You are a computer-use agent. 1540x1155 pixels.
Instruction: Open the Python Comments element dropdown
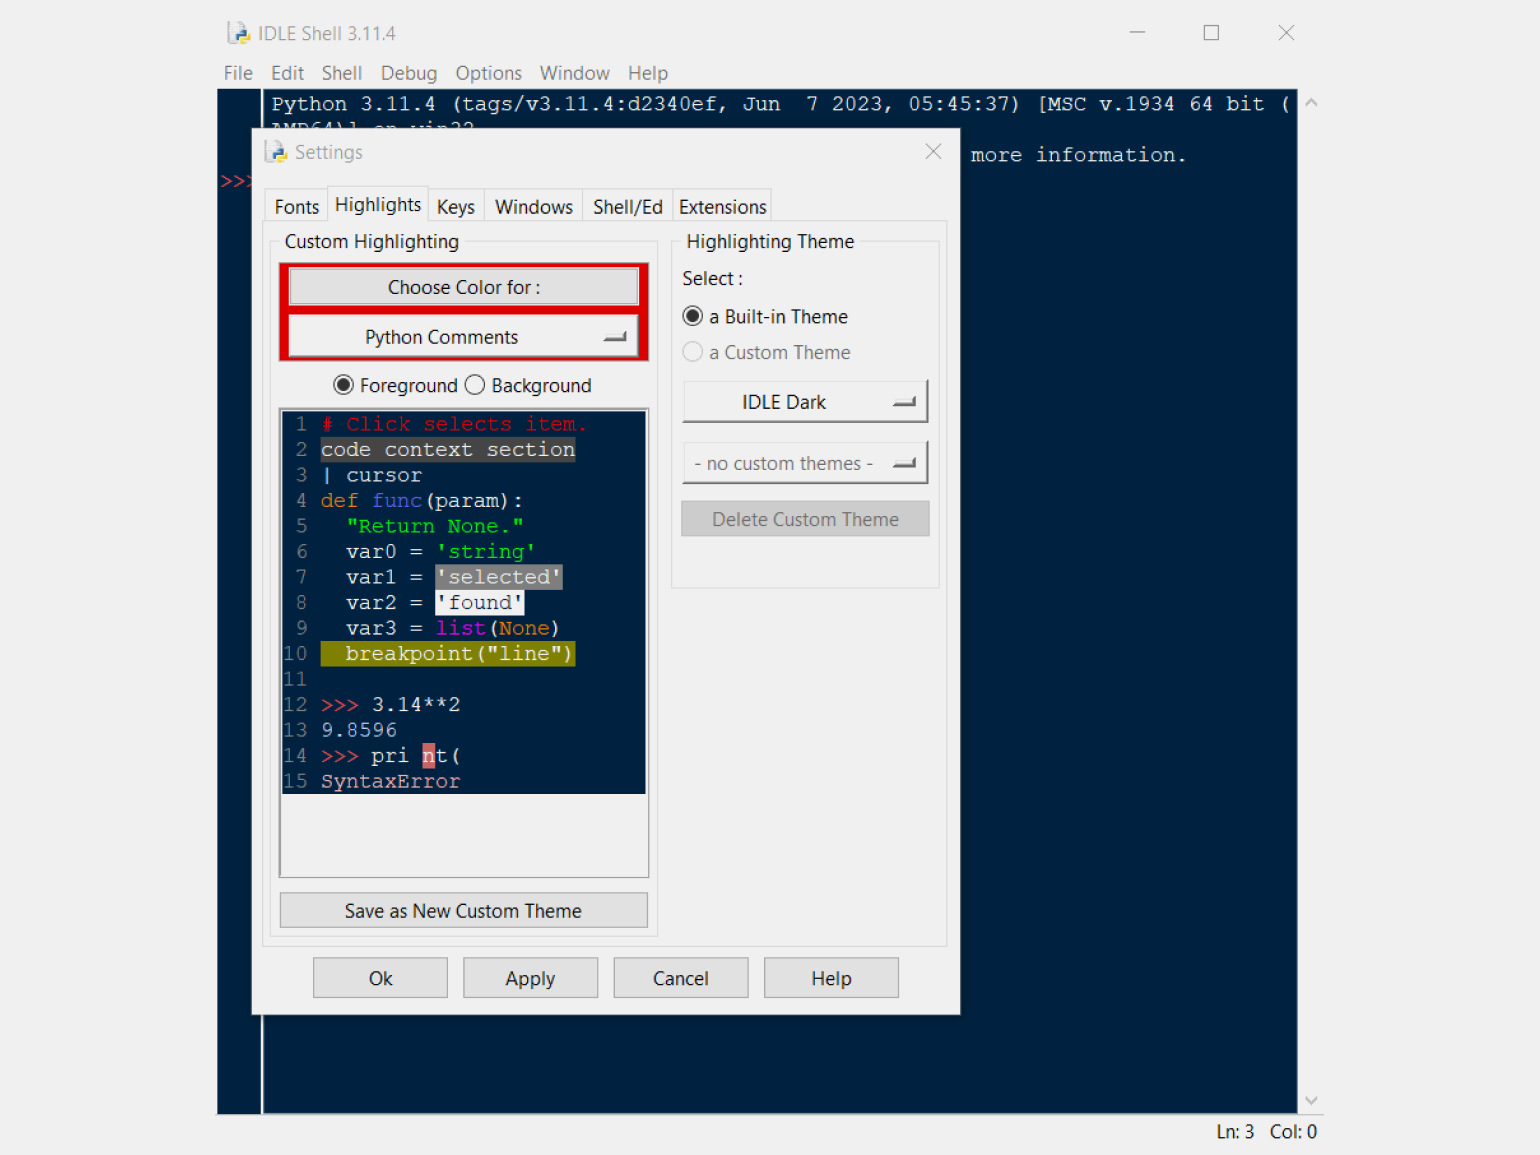[464, 337]
